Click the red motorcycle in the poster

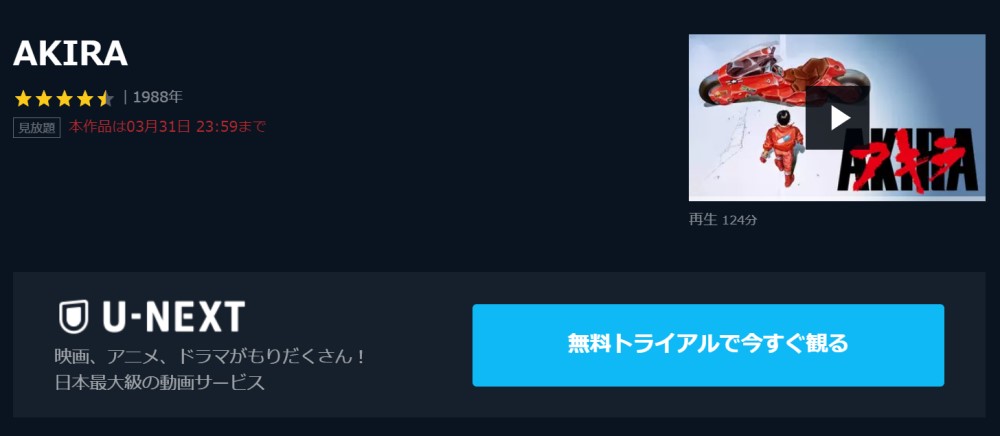click(783, 82)
